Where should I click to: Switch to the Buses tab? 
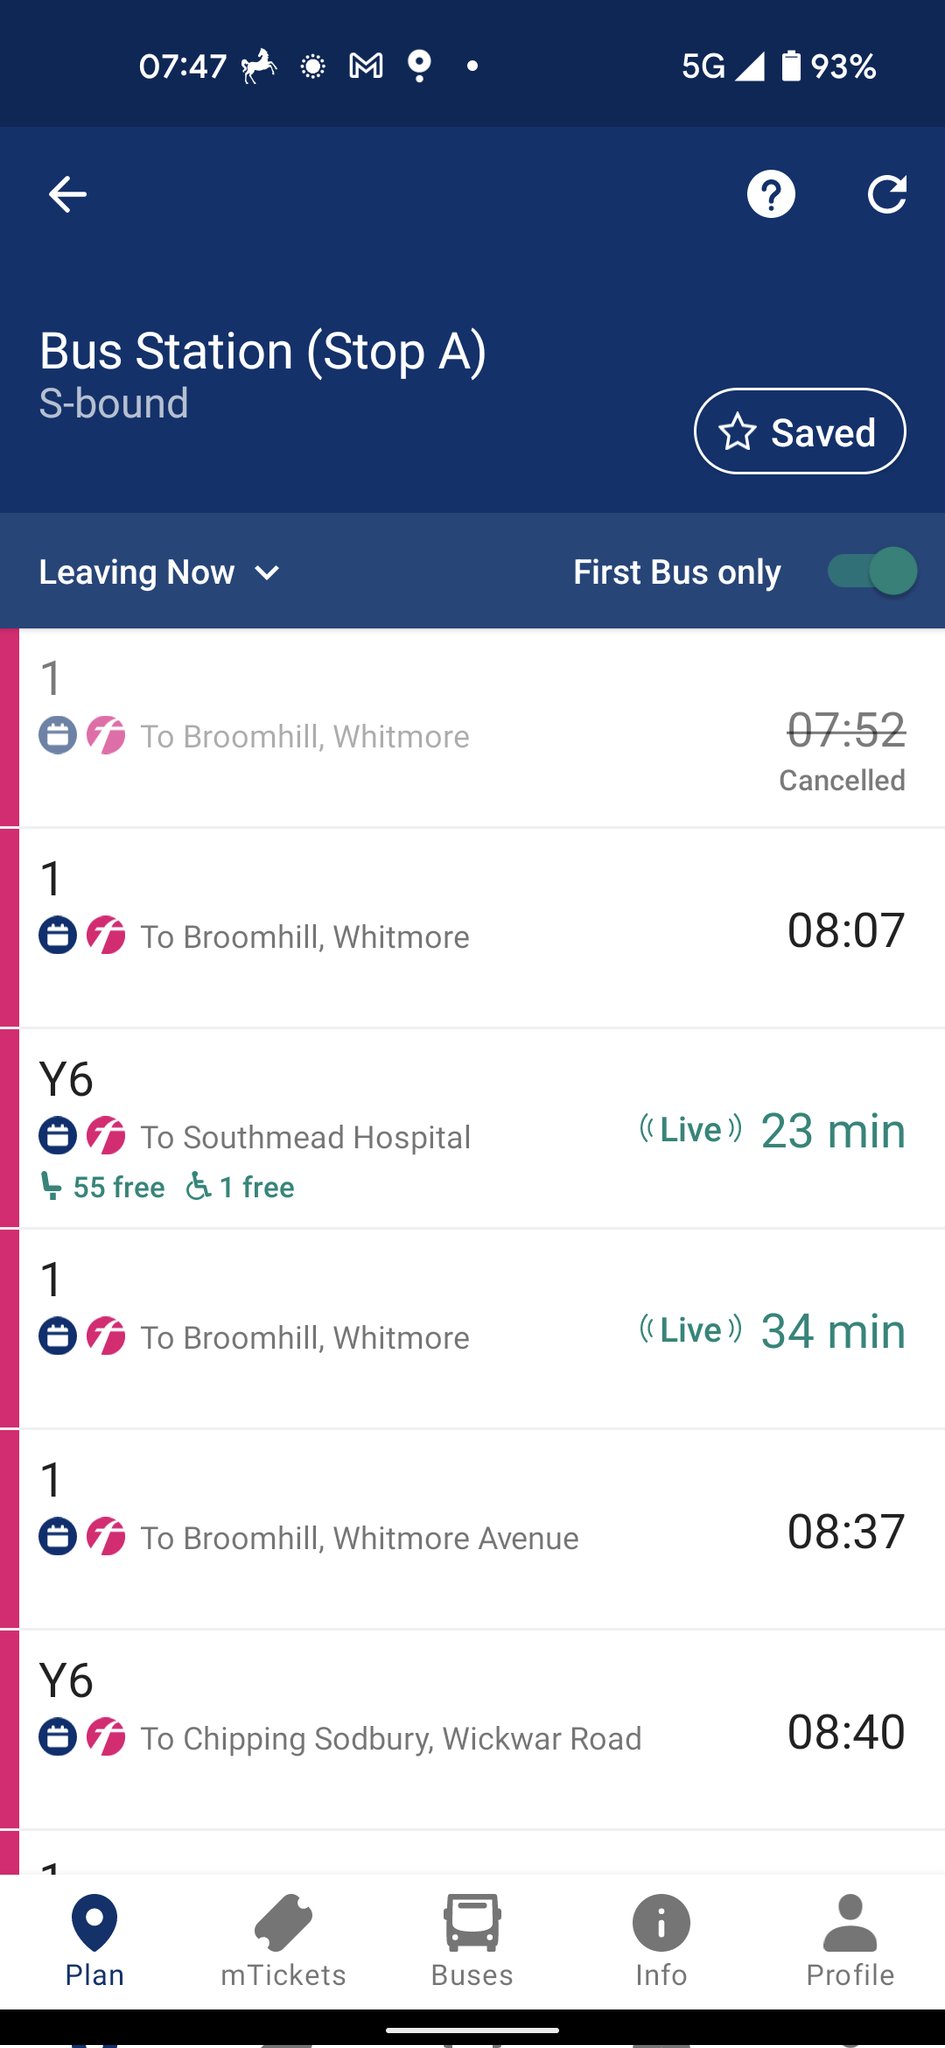point(472,1941)
